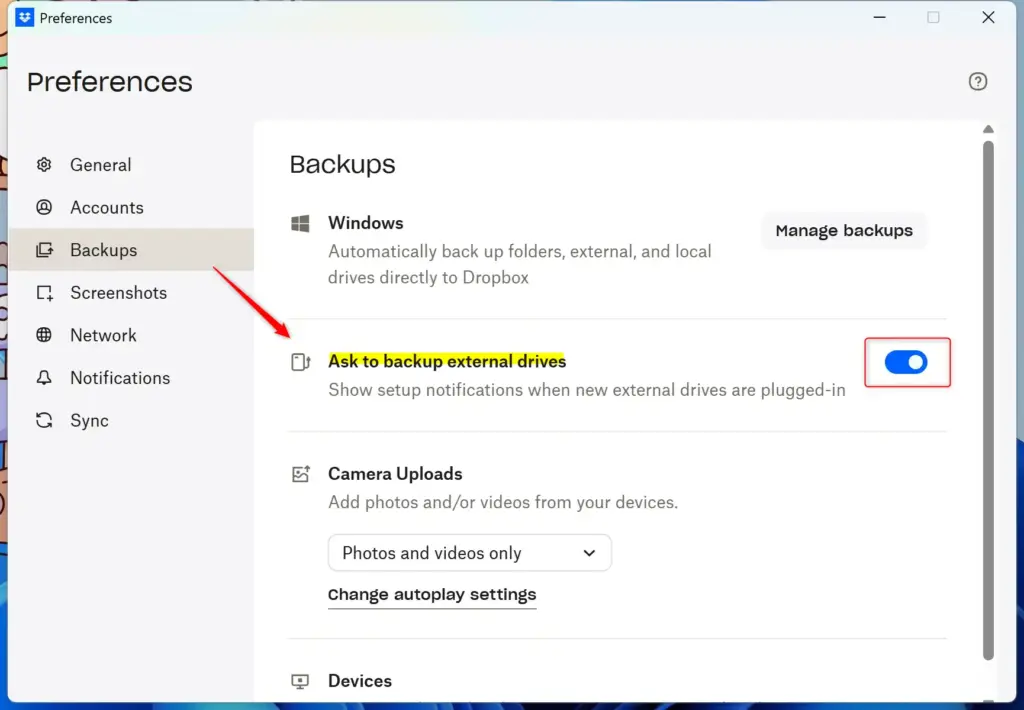Click the Dropbox logo in title bar
Viewport: 1024px width, 710px height.
[x=24, y=17]
